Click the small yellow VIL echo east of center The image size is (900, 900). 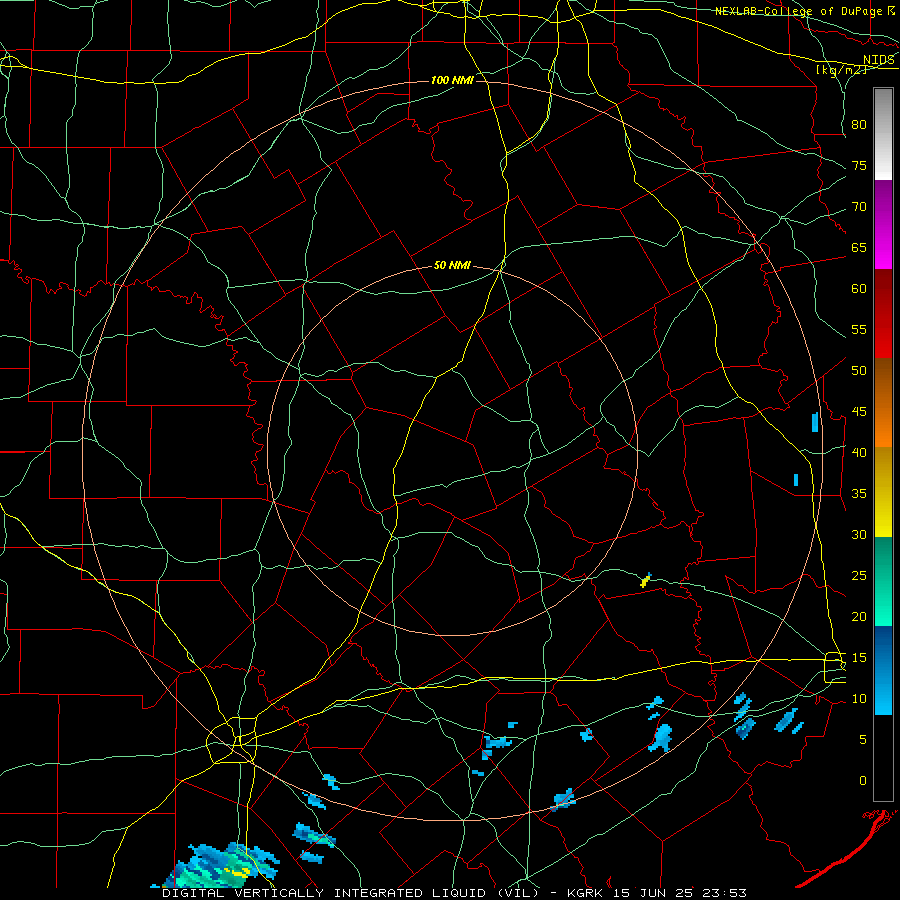[646, 580]
